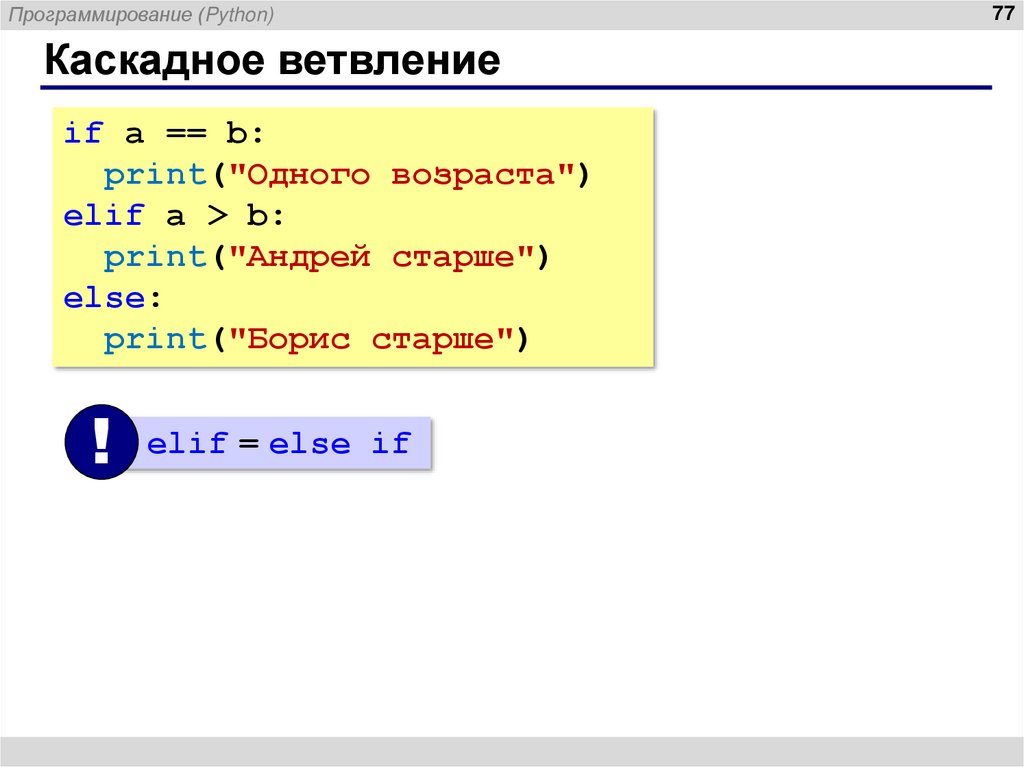The height and width of the screenshot is (767, 1024).
Task: Select the string "Одного возраста"
Action: [x=403, y=173]
